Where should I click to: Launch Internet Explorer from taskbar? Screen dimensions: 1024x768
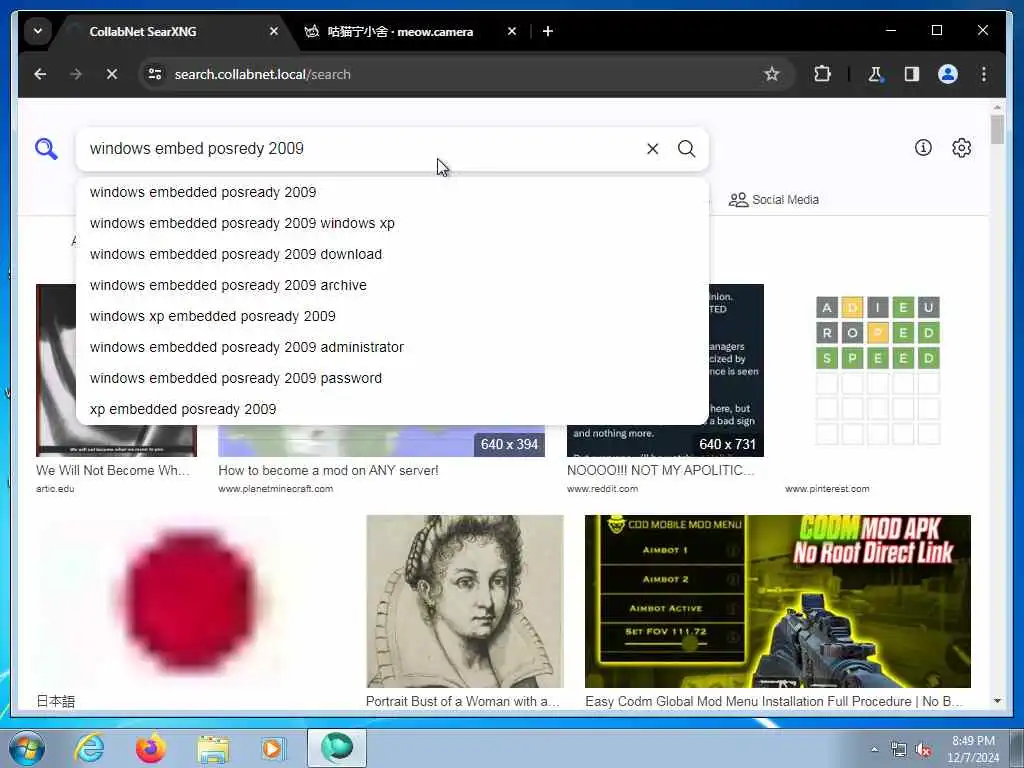tap(89, 748)
